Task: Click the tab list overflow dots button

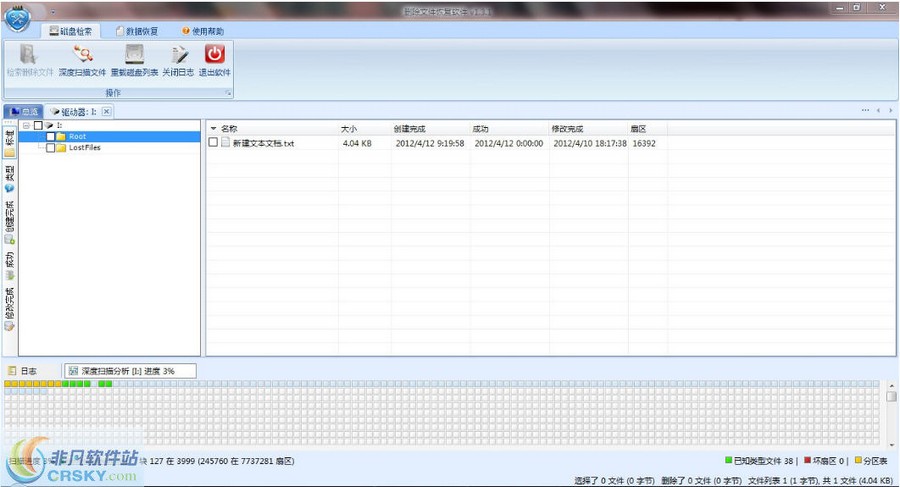Action: [x=865, y=110]
